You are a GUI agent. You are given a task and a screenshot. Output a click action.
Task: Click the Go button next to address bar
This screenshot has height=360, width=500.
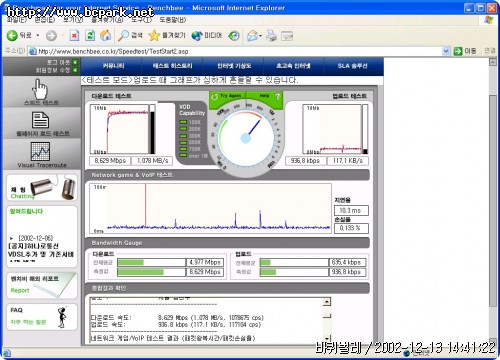[465, 51]
